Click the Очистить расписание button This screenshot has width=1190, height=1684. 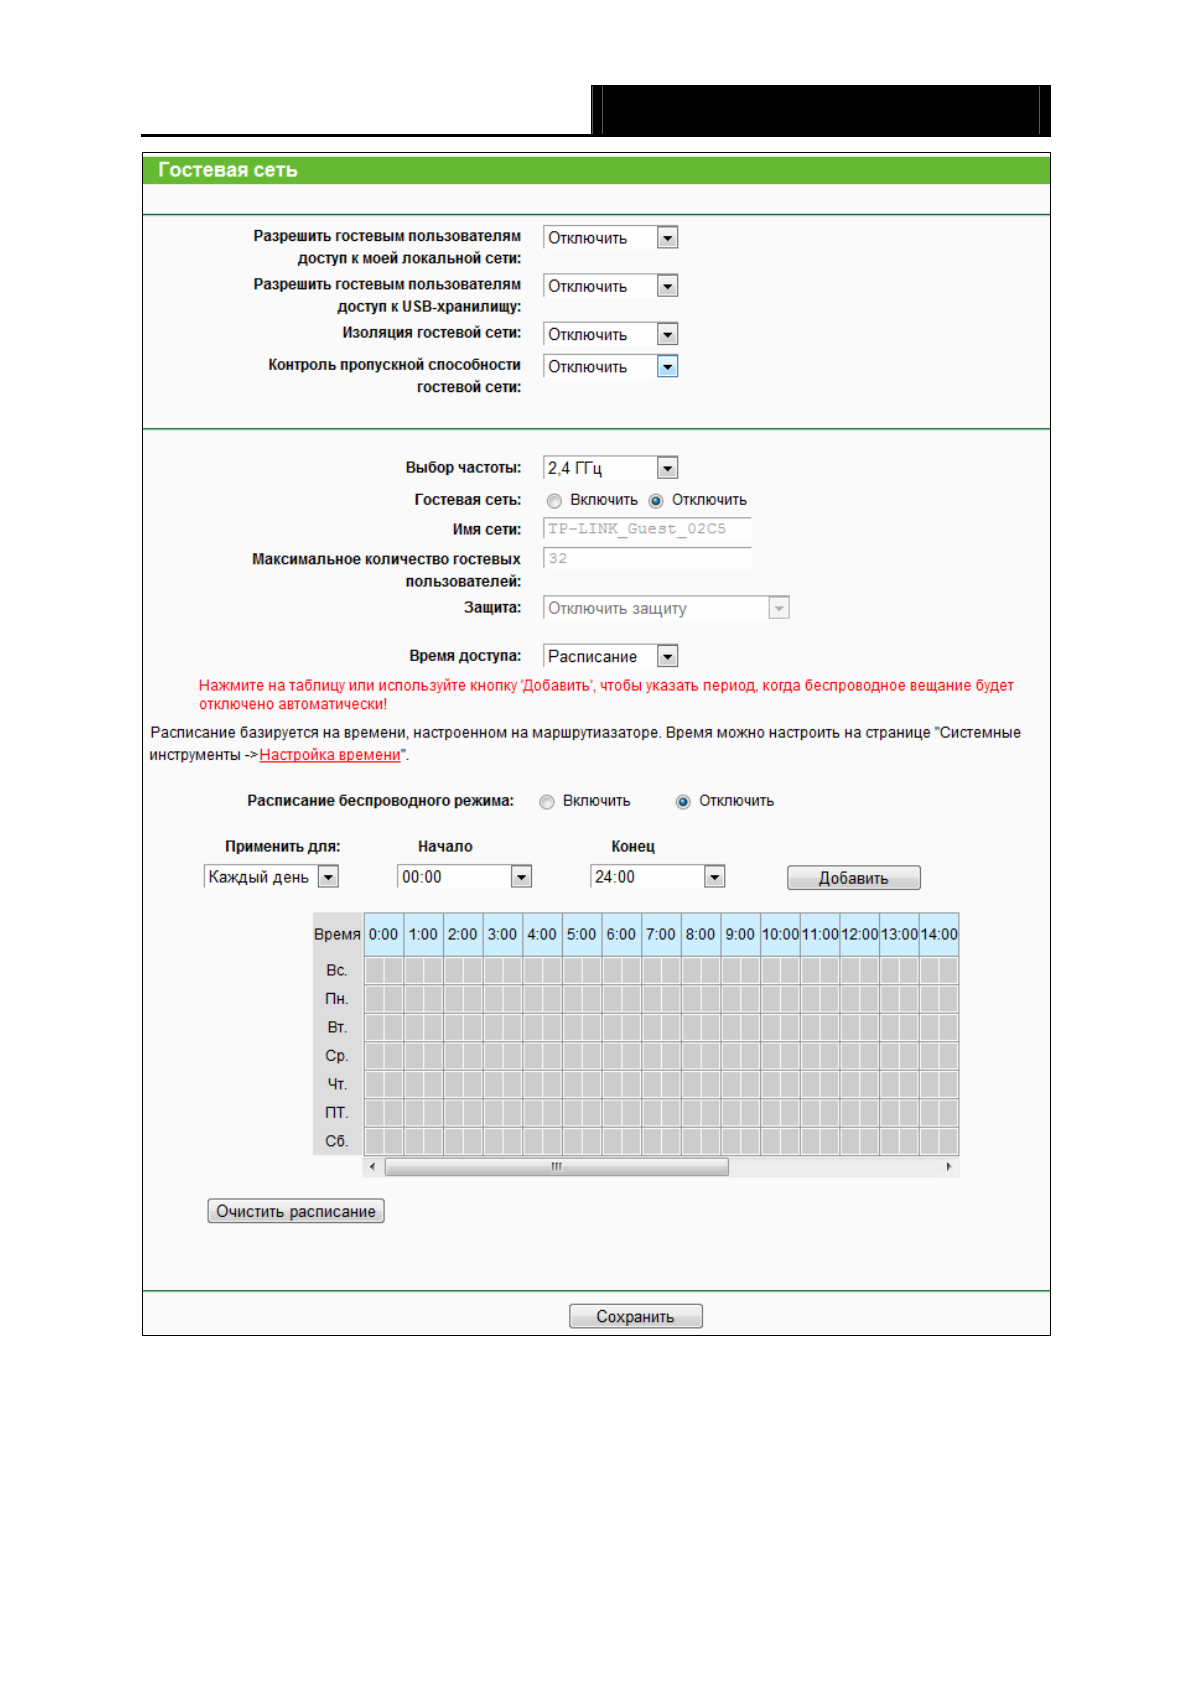296,1211
